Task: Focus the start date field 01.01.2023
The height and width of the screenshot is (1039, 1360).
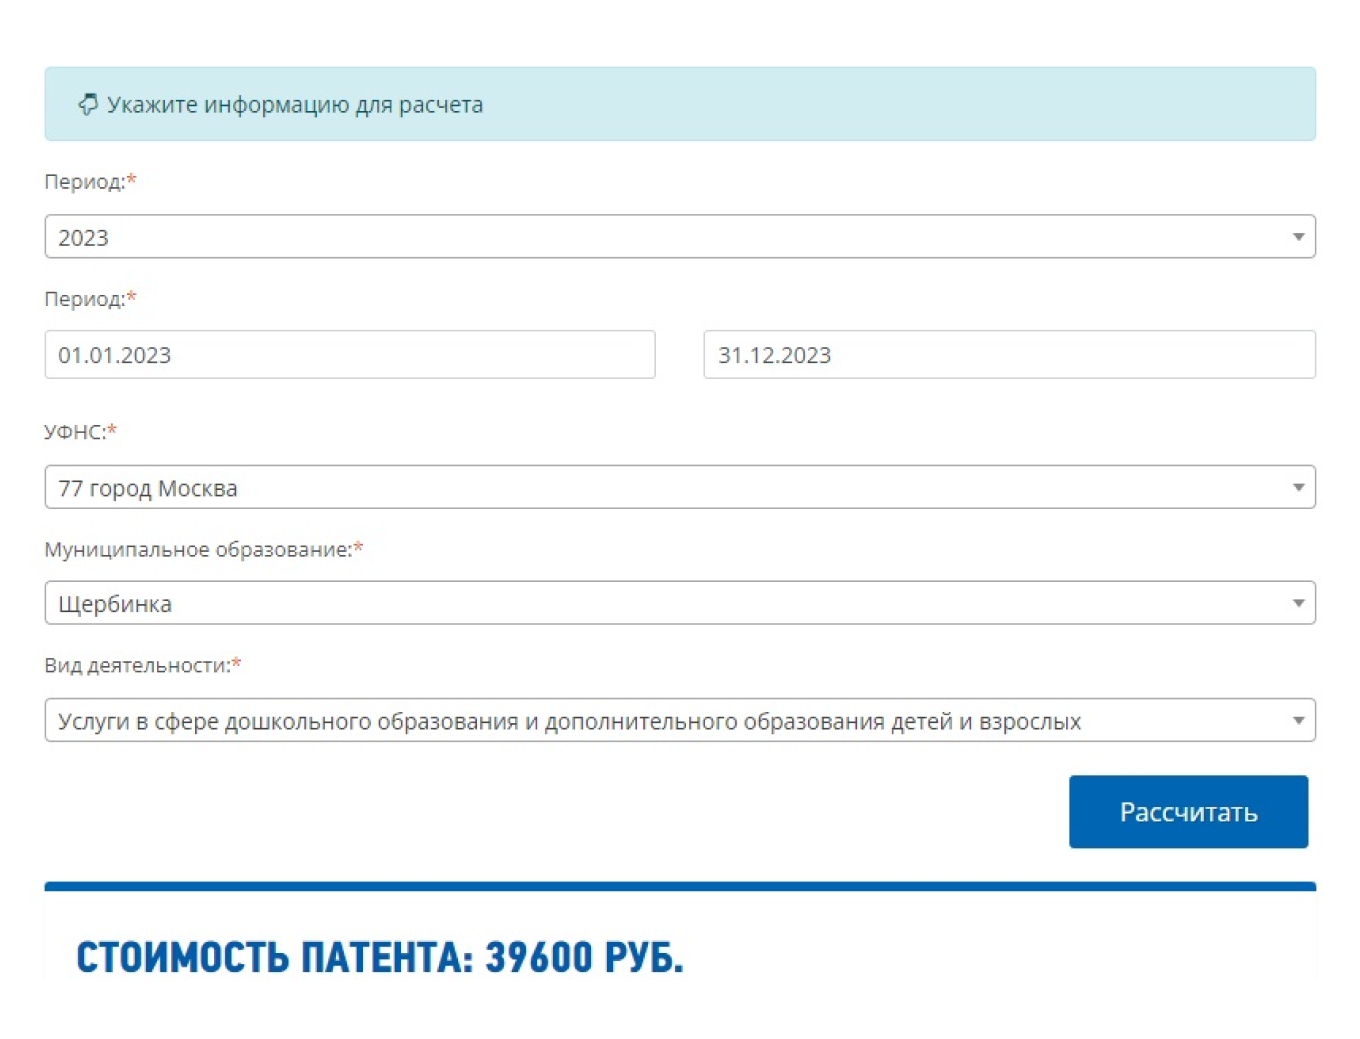Action: pos(350,355)
